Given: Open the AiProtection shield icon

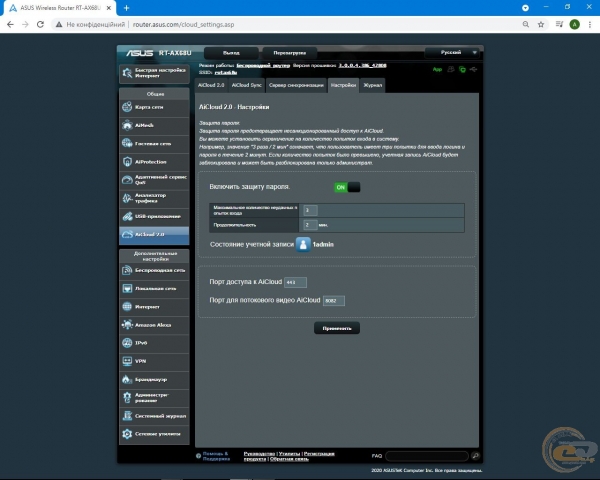Looking at the screenshot, I should pyautogui.click(x=127, y=162).
